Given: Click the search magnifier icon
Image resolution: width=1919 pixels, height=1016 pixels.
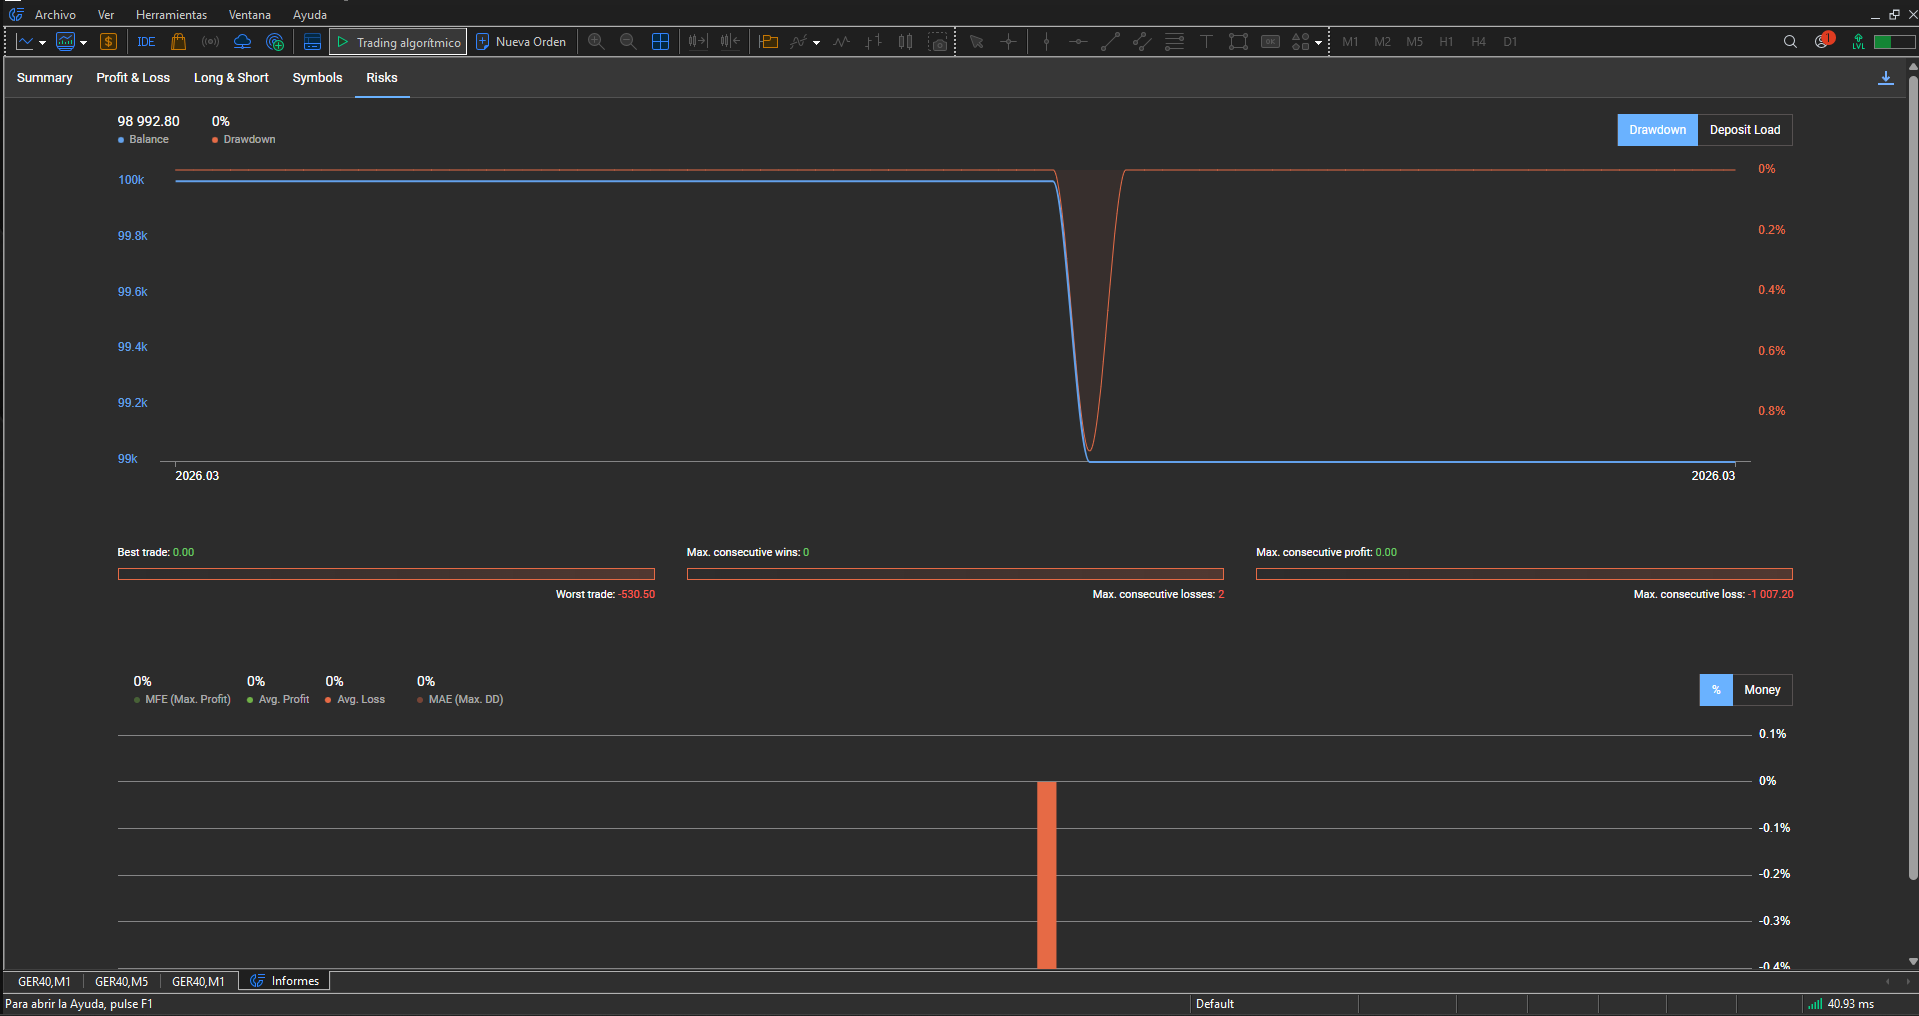Looking at the screenshot, I should coord(1790,42).
